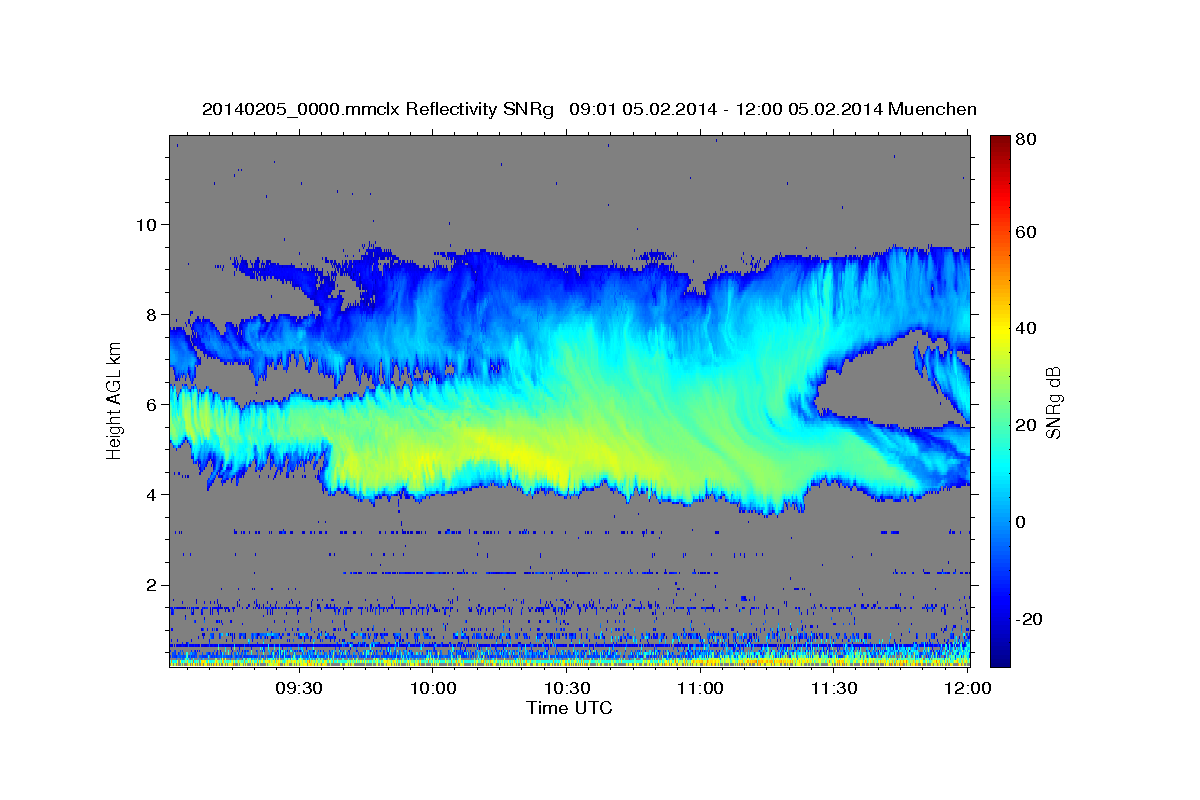Viewport: 1200px width, 800px height.
Task: Click the height axis tick label 8
Action: coord(154,314)
